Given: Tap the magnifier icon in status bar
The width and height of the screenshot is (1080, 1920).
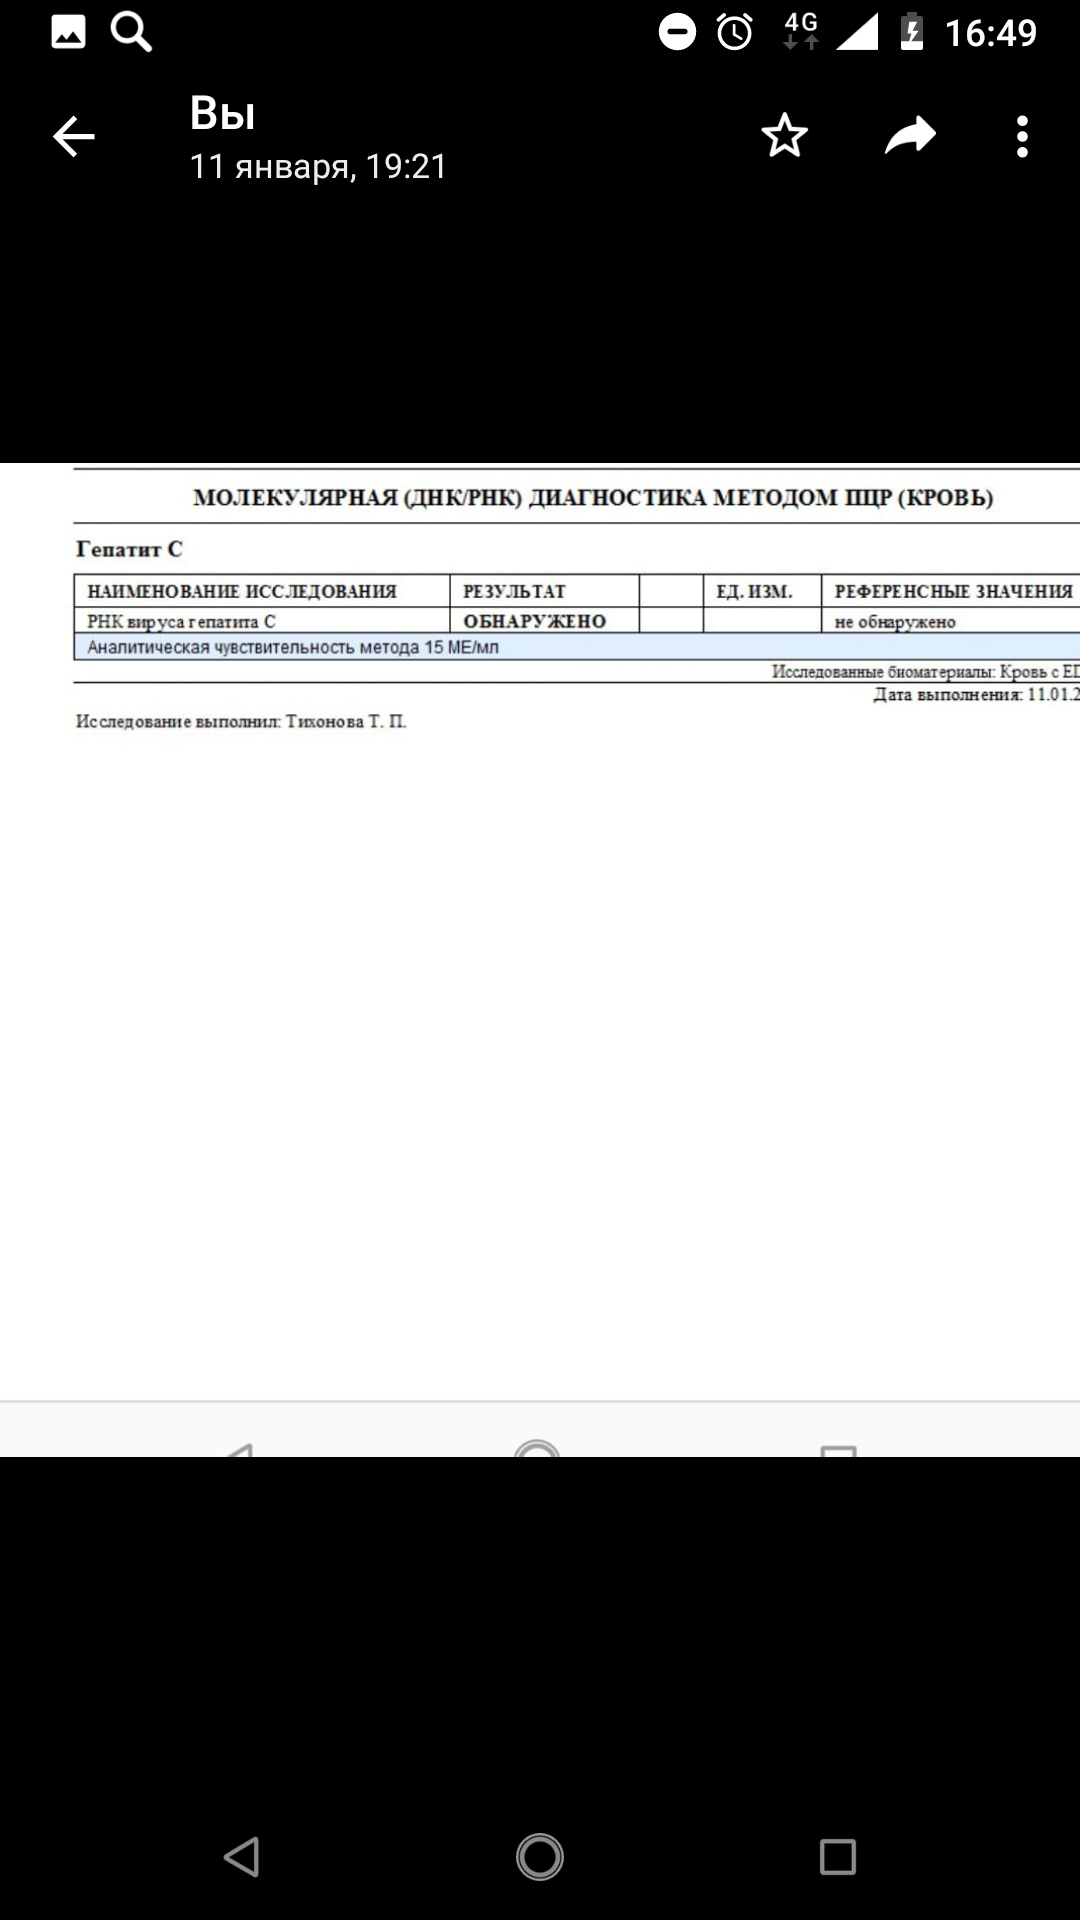Looking at the screenshot, I should (x=131, y=33).
